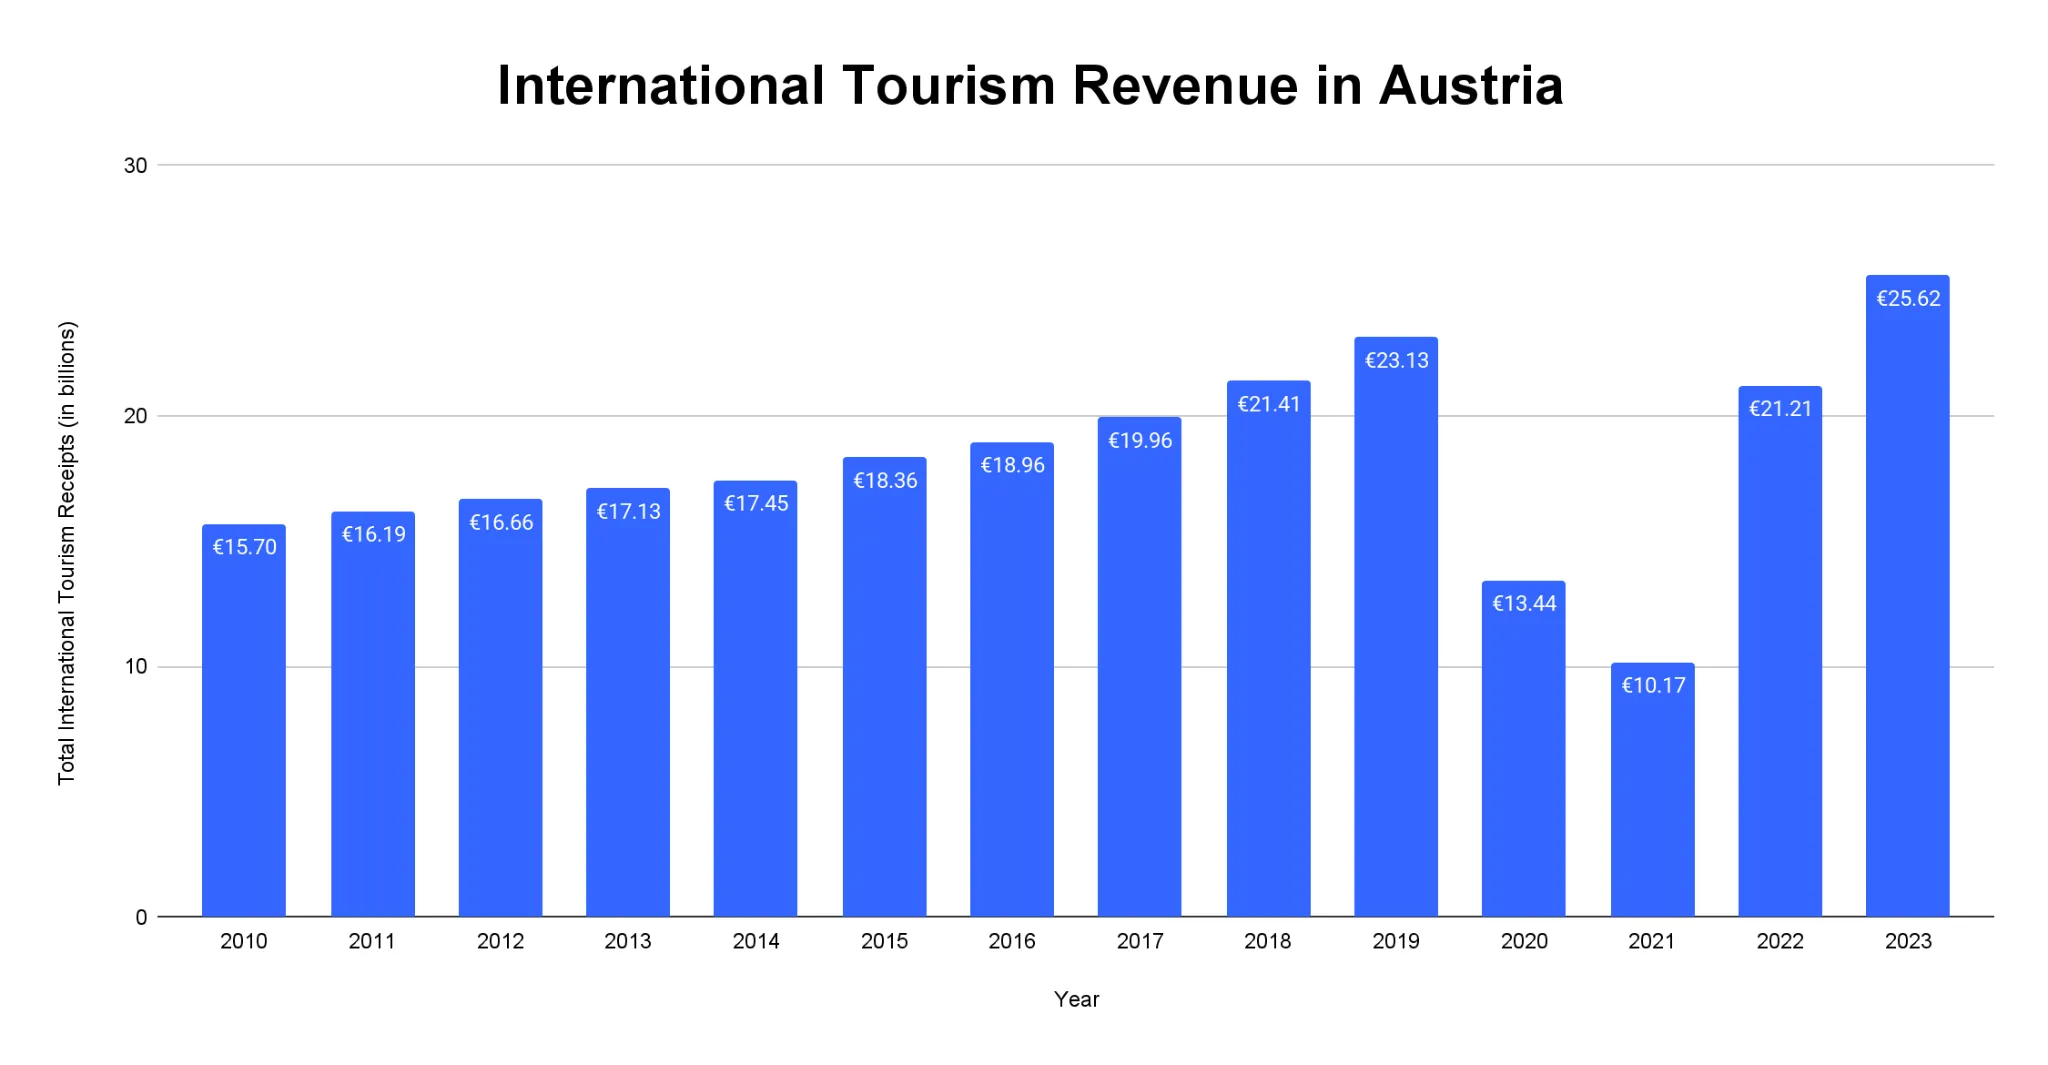Click the y-axis tick label 20

[135, 416]
